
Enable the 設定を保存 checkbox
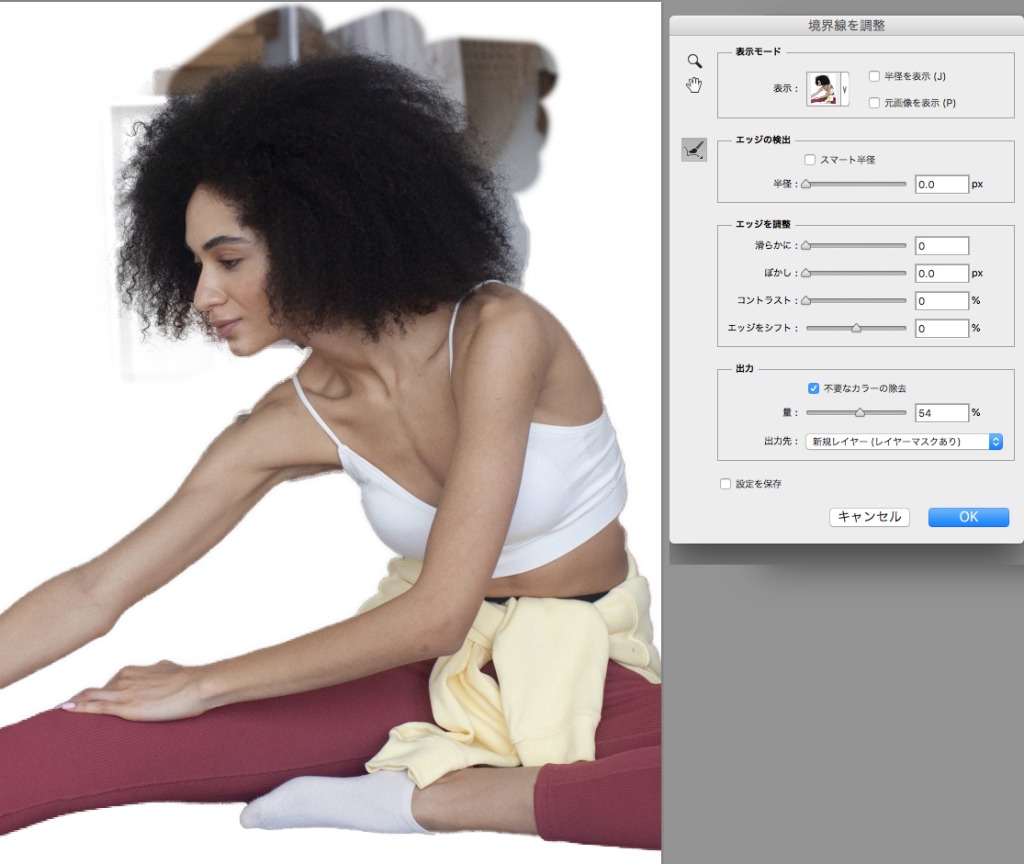(x=726, y=484)
